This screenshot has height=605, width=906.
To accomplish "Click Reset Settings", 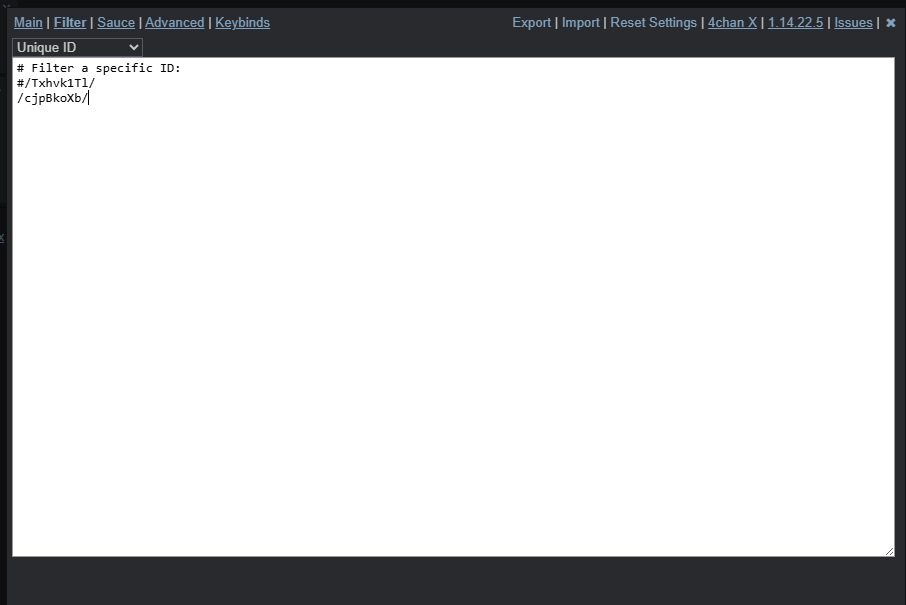I will point(653,23).
